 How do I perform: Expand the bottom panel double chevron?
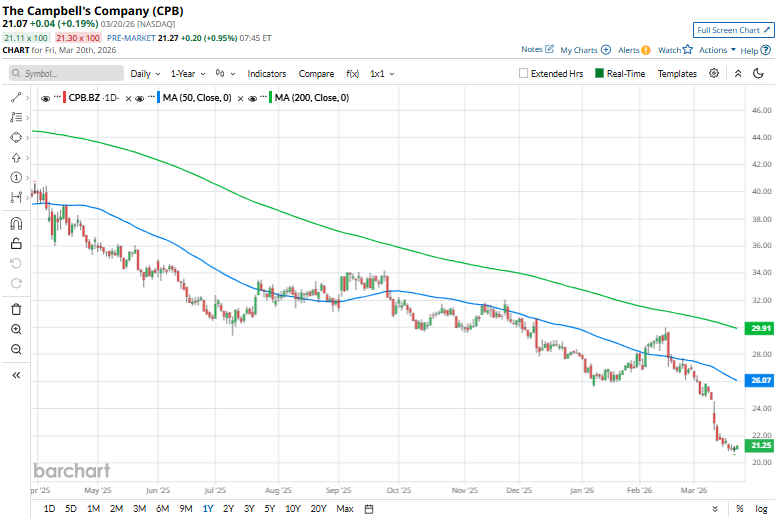point(715,509)
